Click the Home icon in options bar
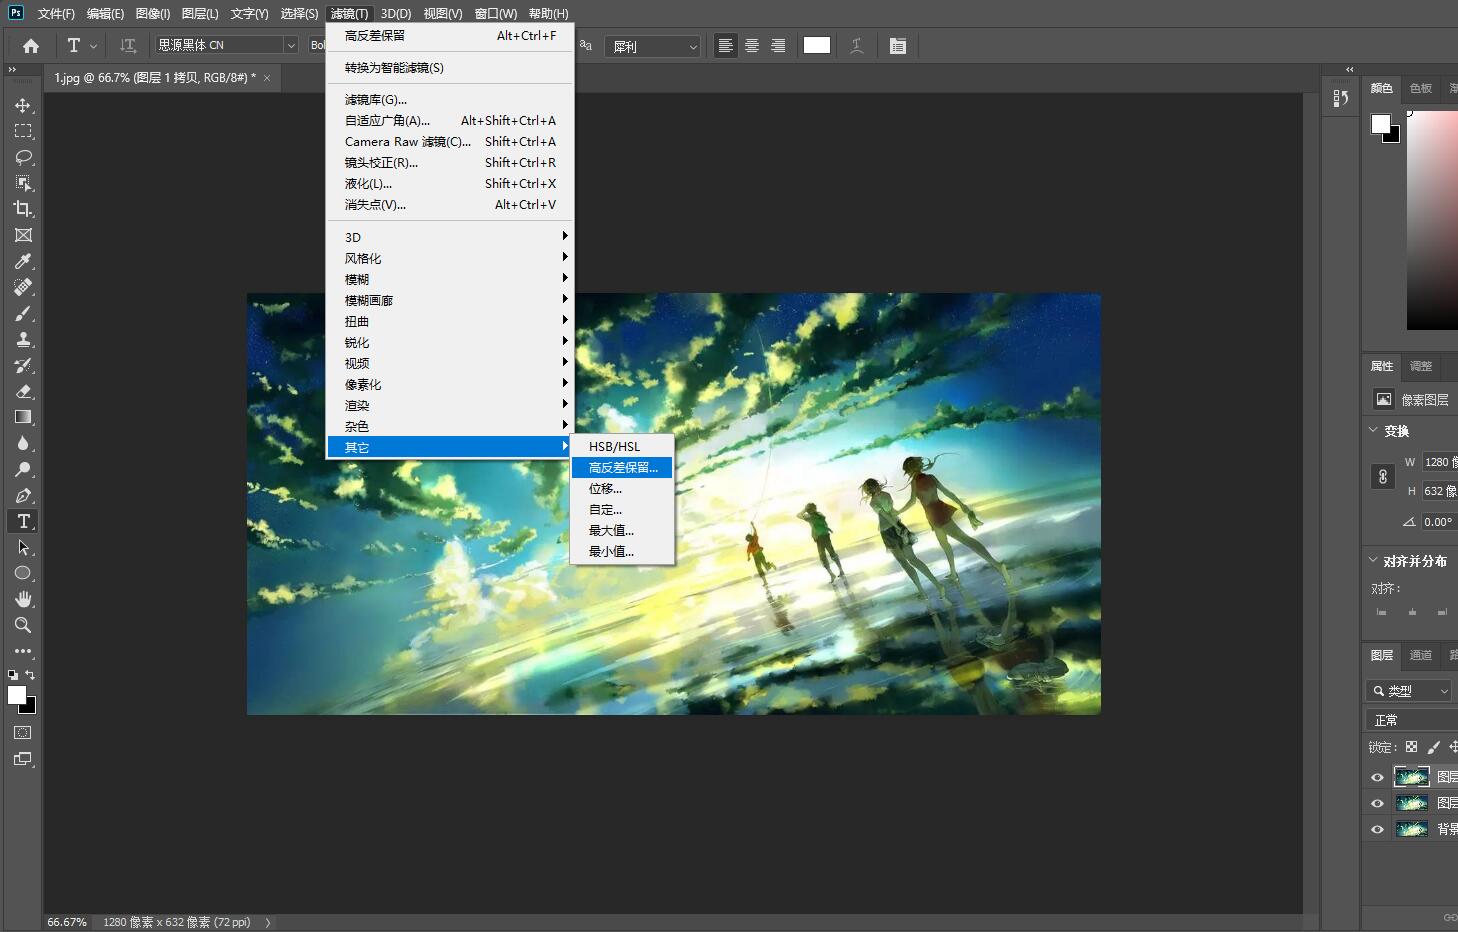This screenshot has height=932, width=1458. [31, 46]
